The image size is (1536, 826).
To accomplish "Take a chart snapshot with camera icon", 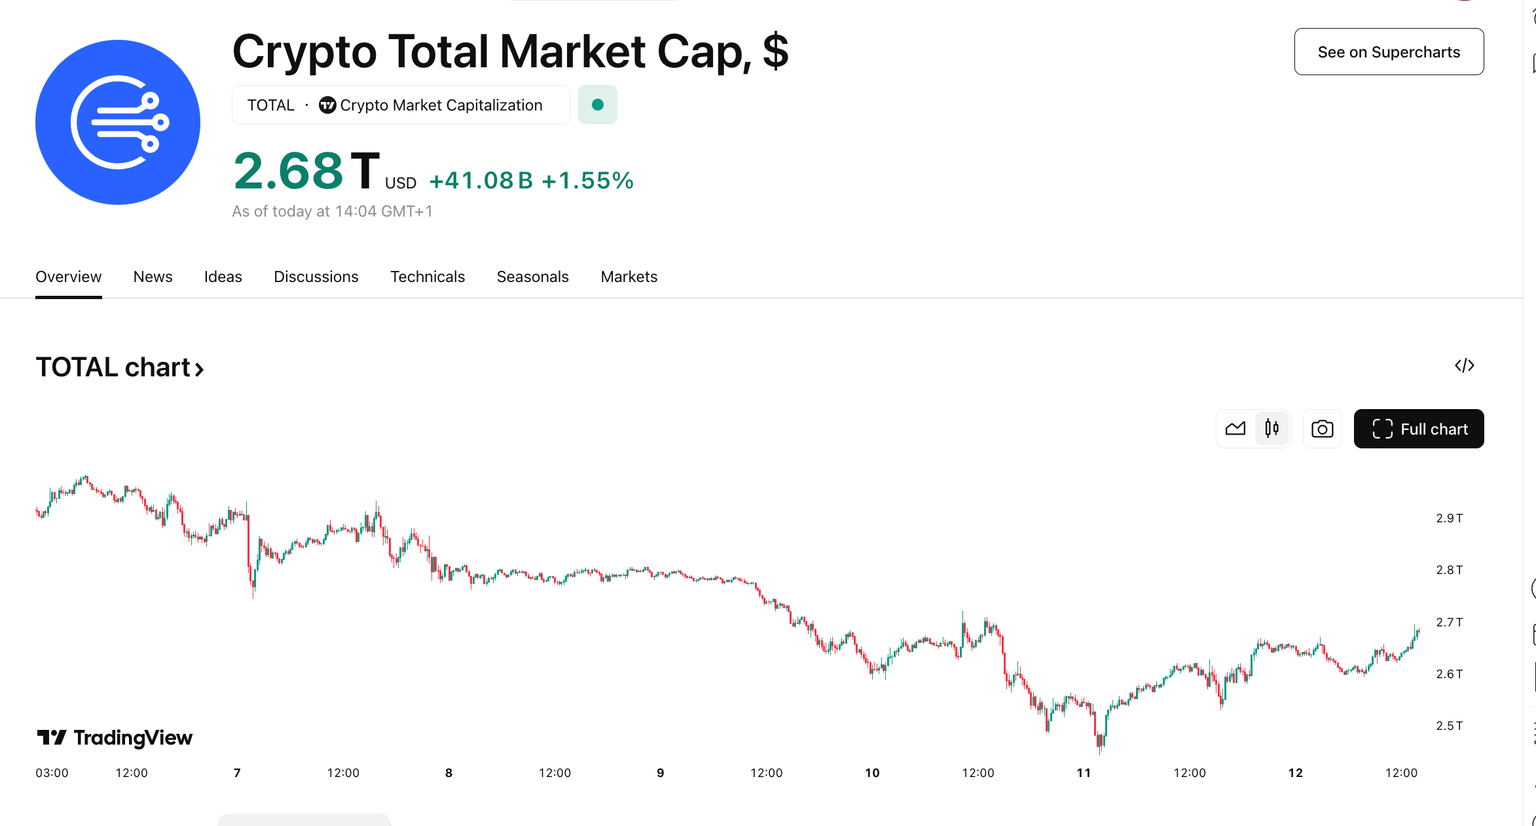I will 1322,429.
